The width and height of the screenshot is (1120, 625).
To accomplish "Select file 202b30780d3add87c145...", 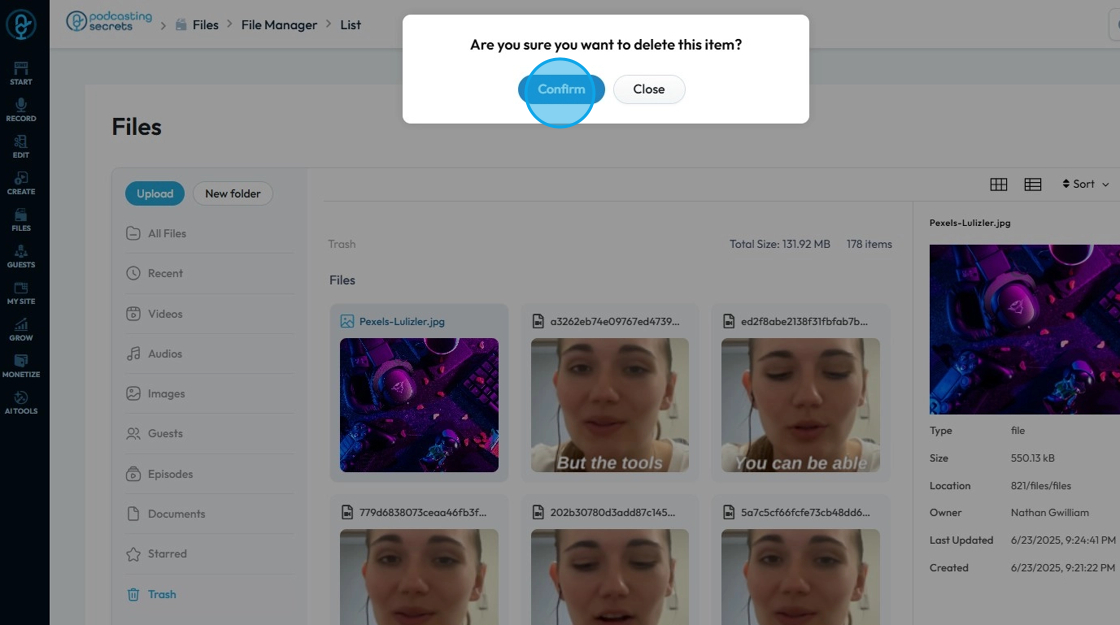I will [x=612, y=512].
